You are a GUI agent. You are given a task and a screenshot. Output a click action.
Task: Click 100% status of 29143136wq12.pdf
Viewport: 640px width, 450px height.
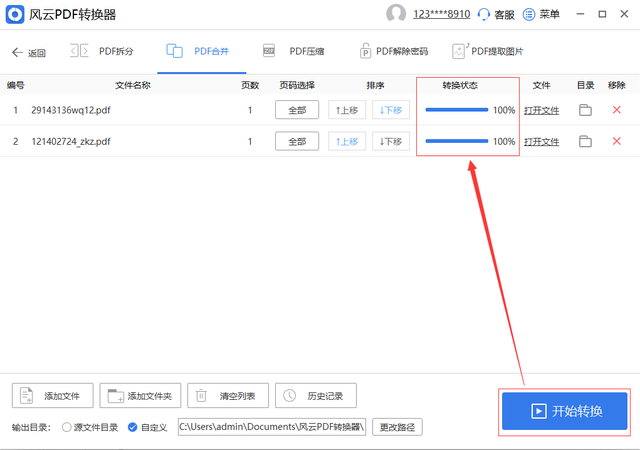pyautogui.click(x=504, y=110)
